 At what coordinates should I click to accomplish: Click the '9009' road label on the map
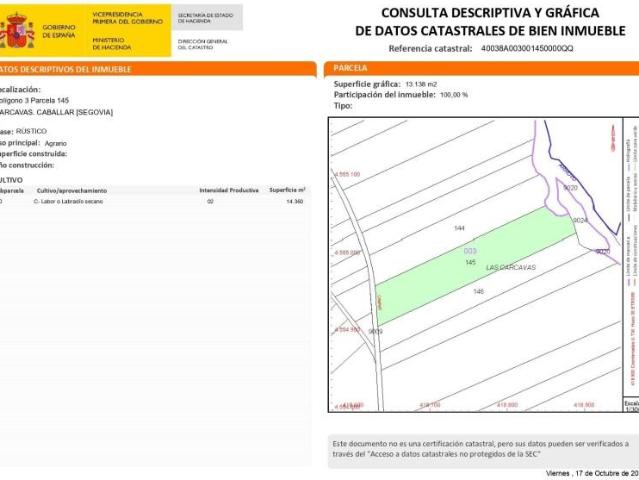(376, 331)
